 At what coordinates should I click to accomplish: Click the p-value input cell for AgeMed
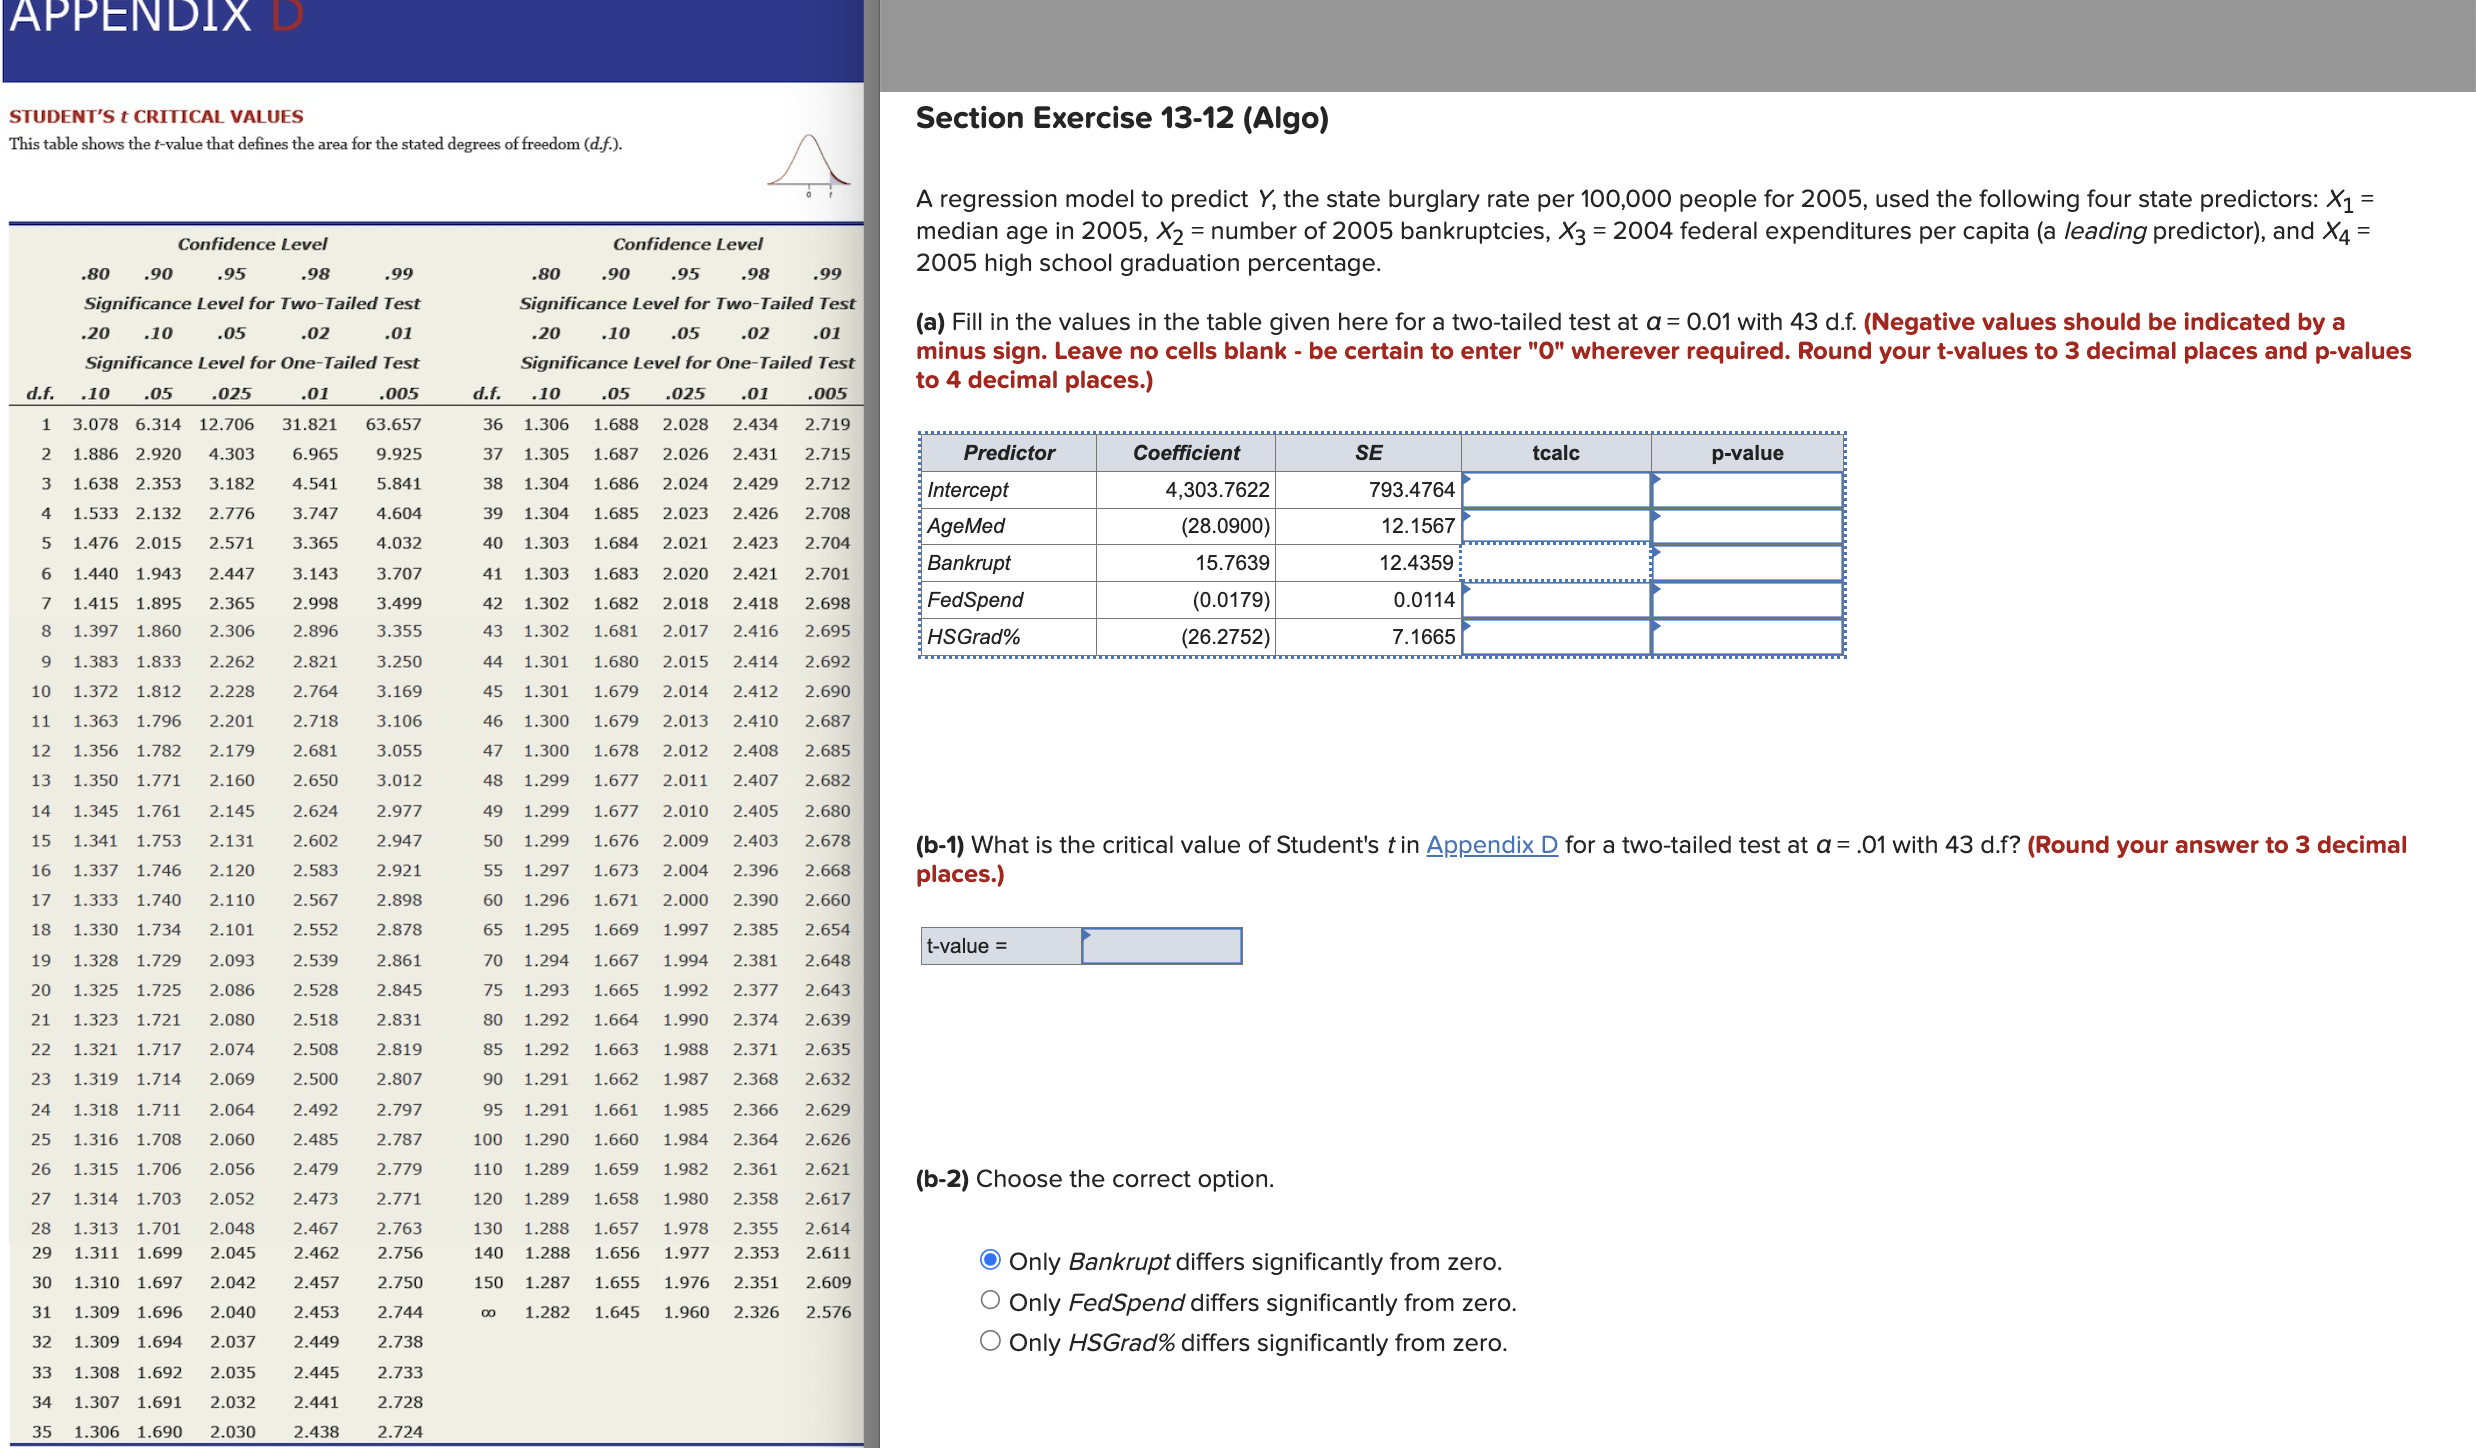1748,526
